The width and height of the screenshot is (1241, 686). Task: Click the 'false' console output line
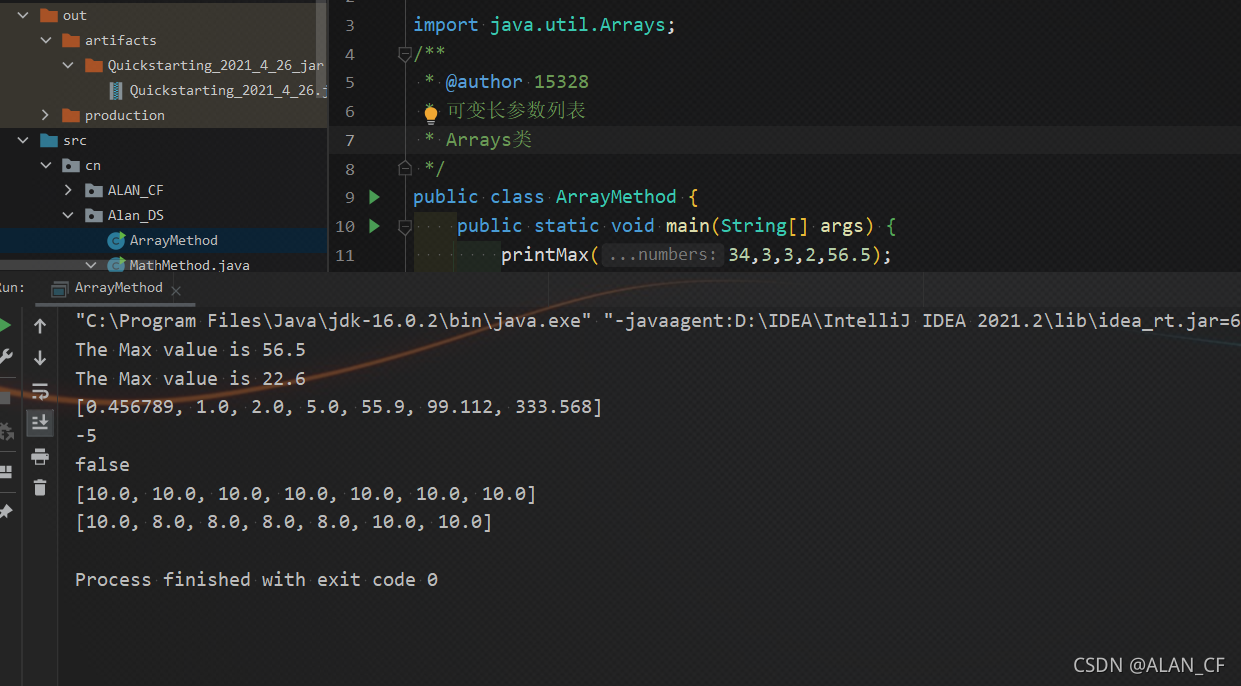[x=102, y=465]
